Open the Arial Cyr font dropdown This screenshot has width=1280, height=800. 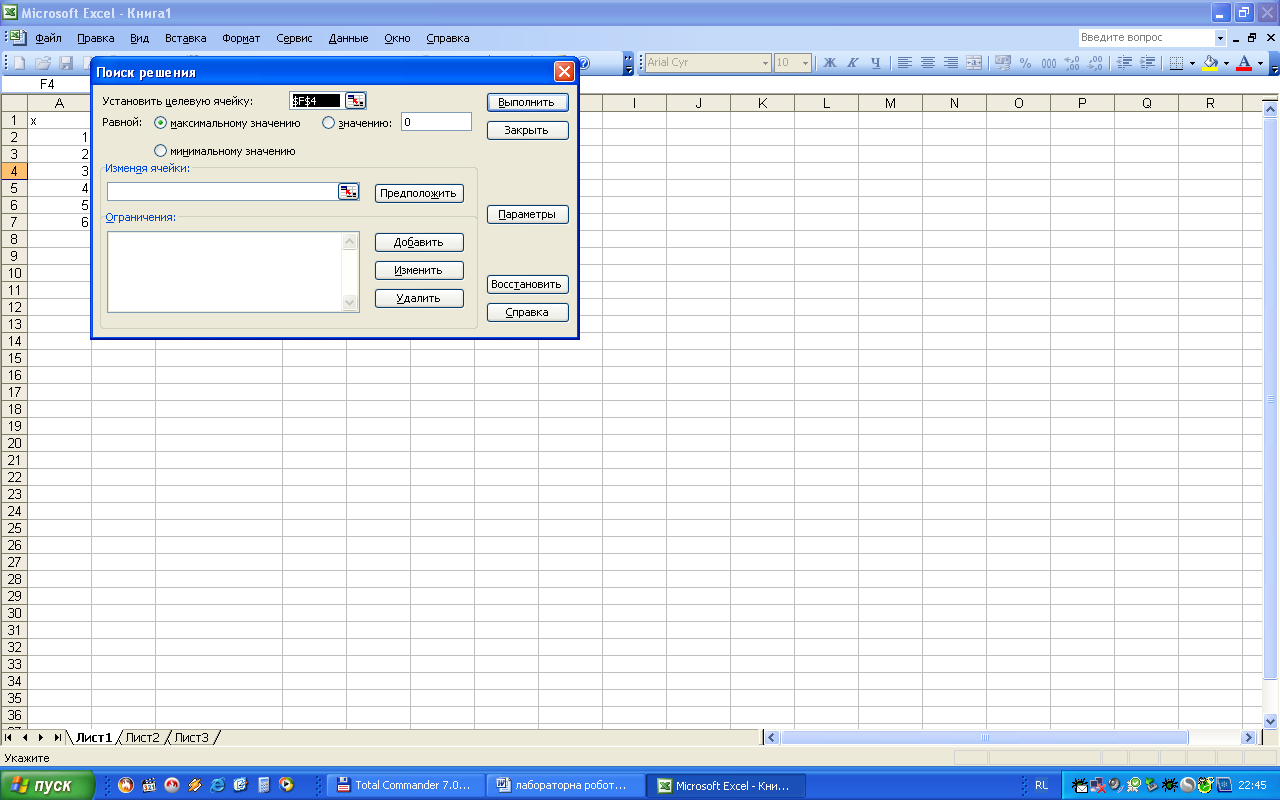(766, 63)
